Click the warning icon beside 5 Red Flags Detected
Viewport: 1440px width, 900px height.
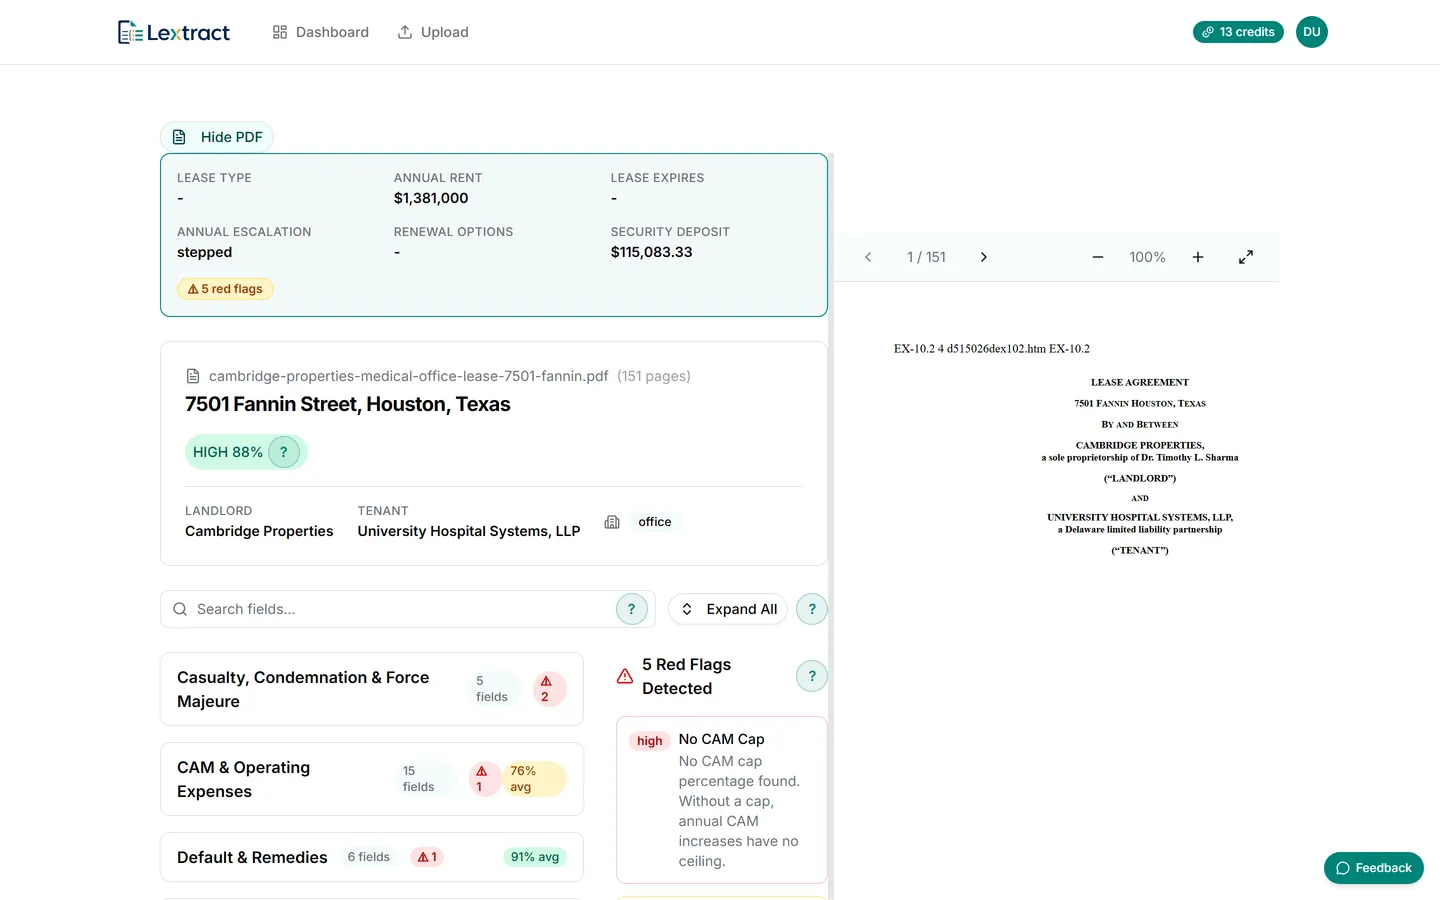pos(625,677)
